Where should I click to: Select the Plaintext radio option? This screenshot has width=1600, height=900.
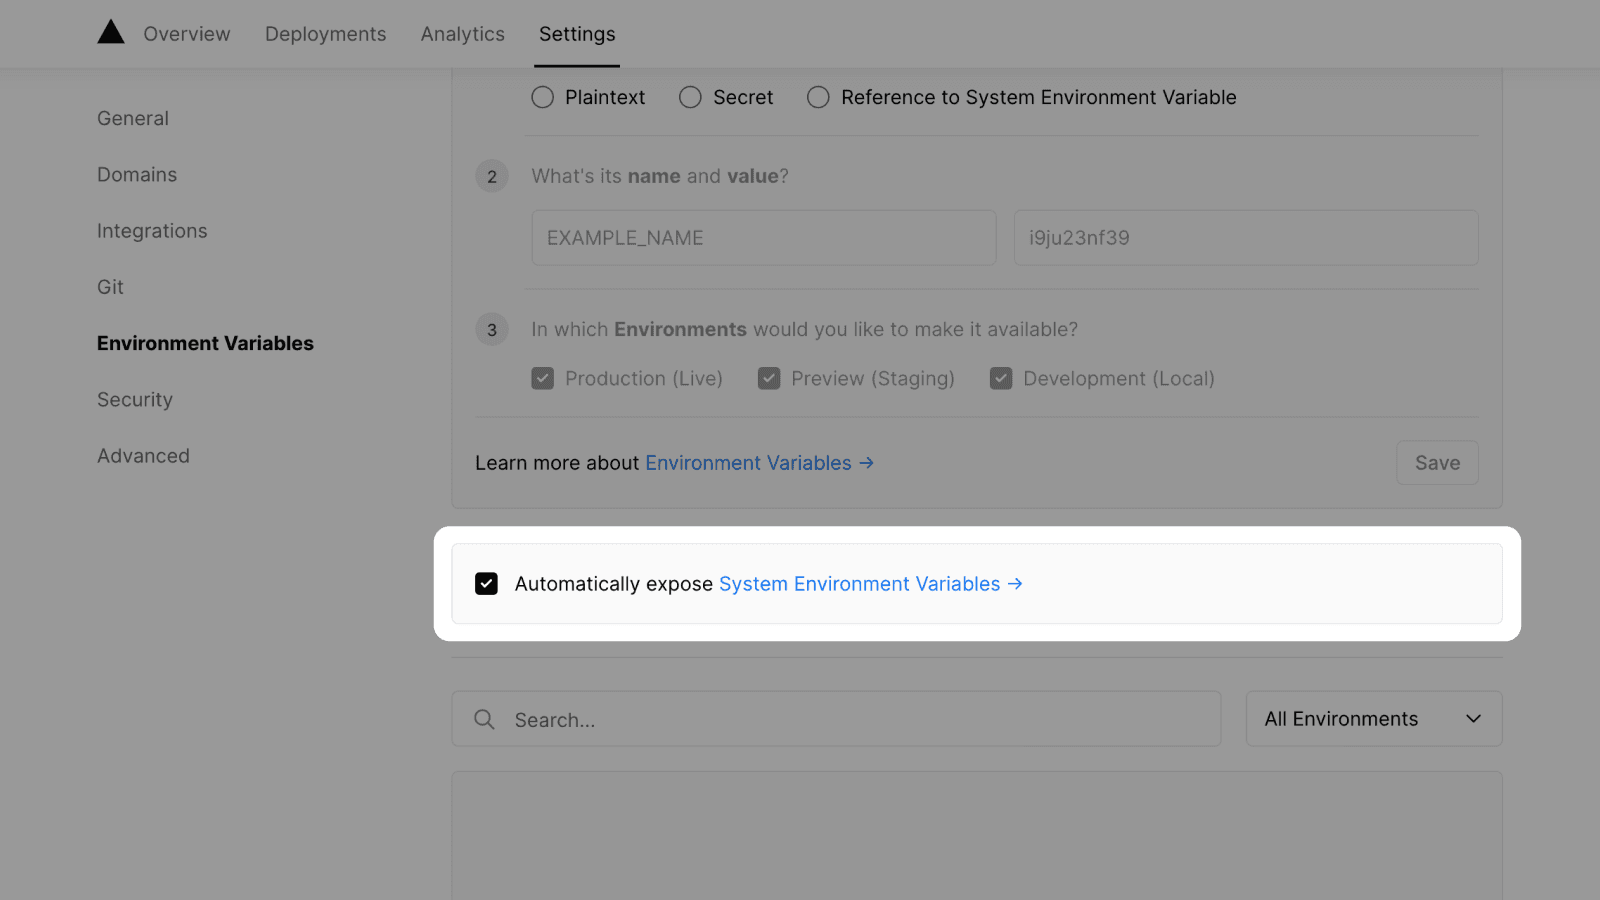(542, 97)
